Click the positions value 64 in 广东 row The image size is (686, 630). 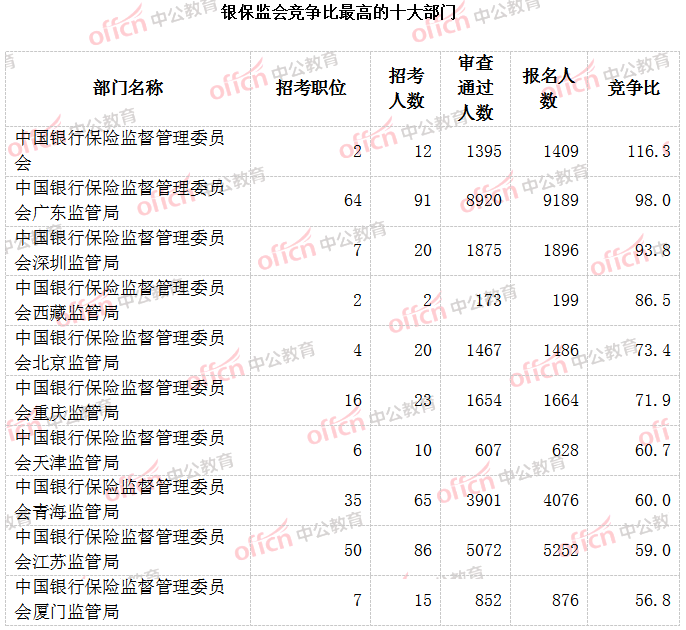pyautogui.click(x=353, y=200)
